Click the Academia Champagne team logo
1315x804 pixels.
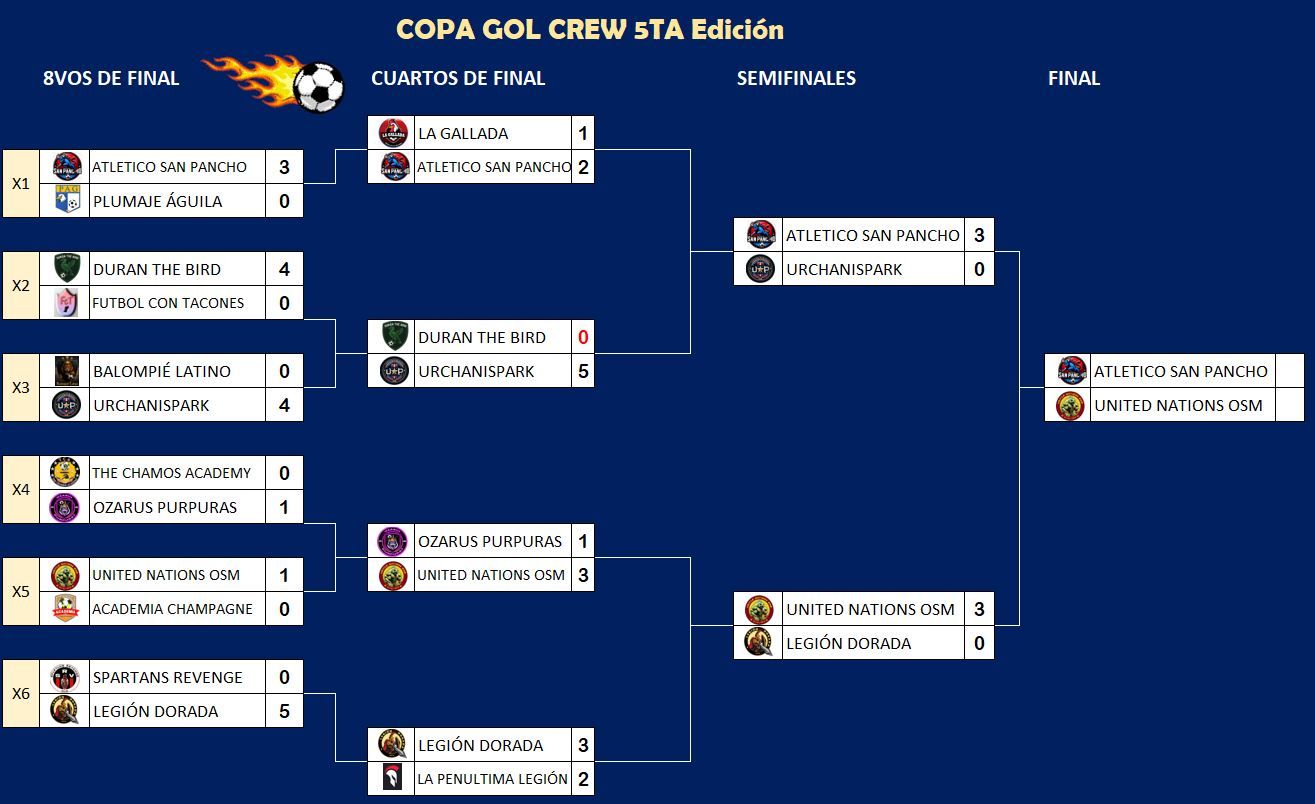tap(66, 609)
